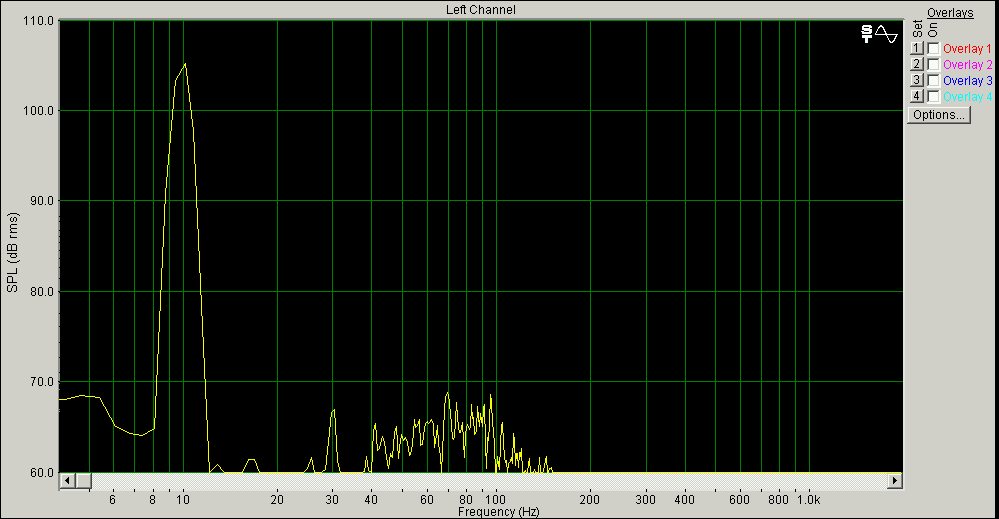
Task: Enable the Overlay 3 checkbox
Action: [x=933, y=80]
